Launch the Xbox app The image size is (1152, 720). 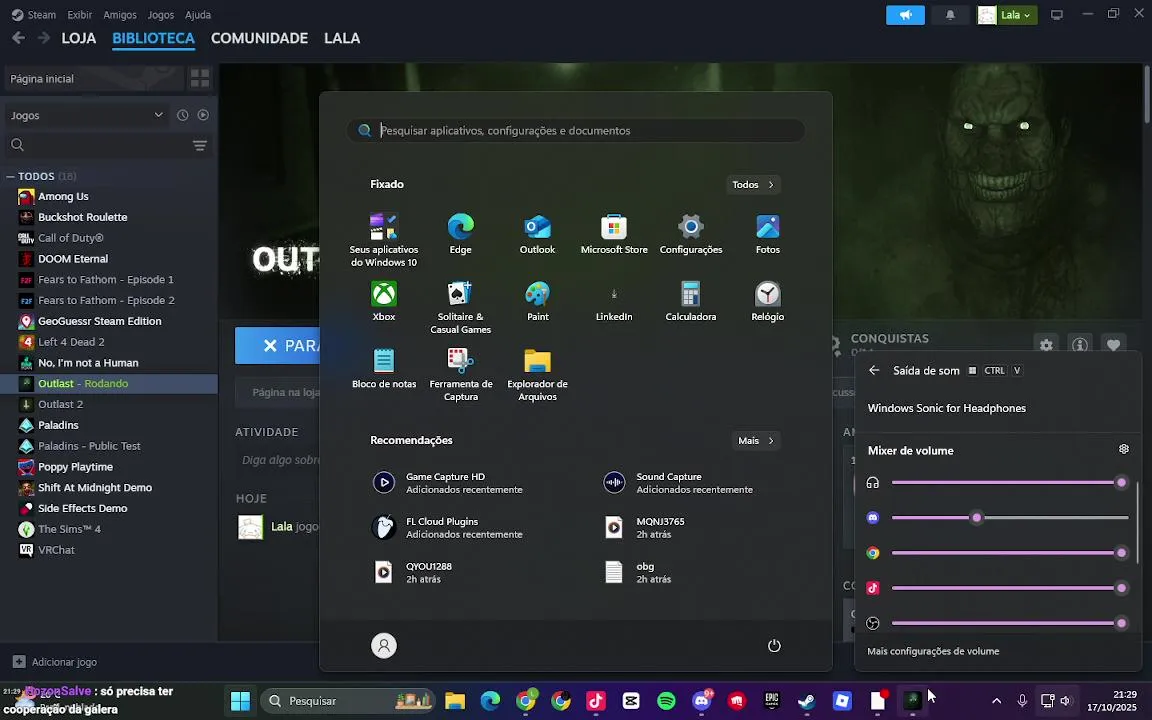tap(384, 301)
